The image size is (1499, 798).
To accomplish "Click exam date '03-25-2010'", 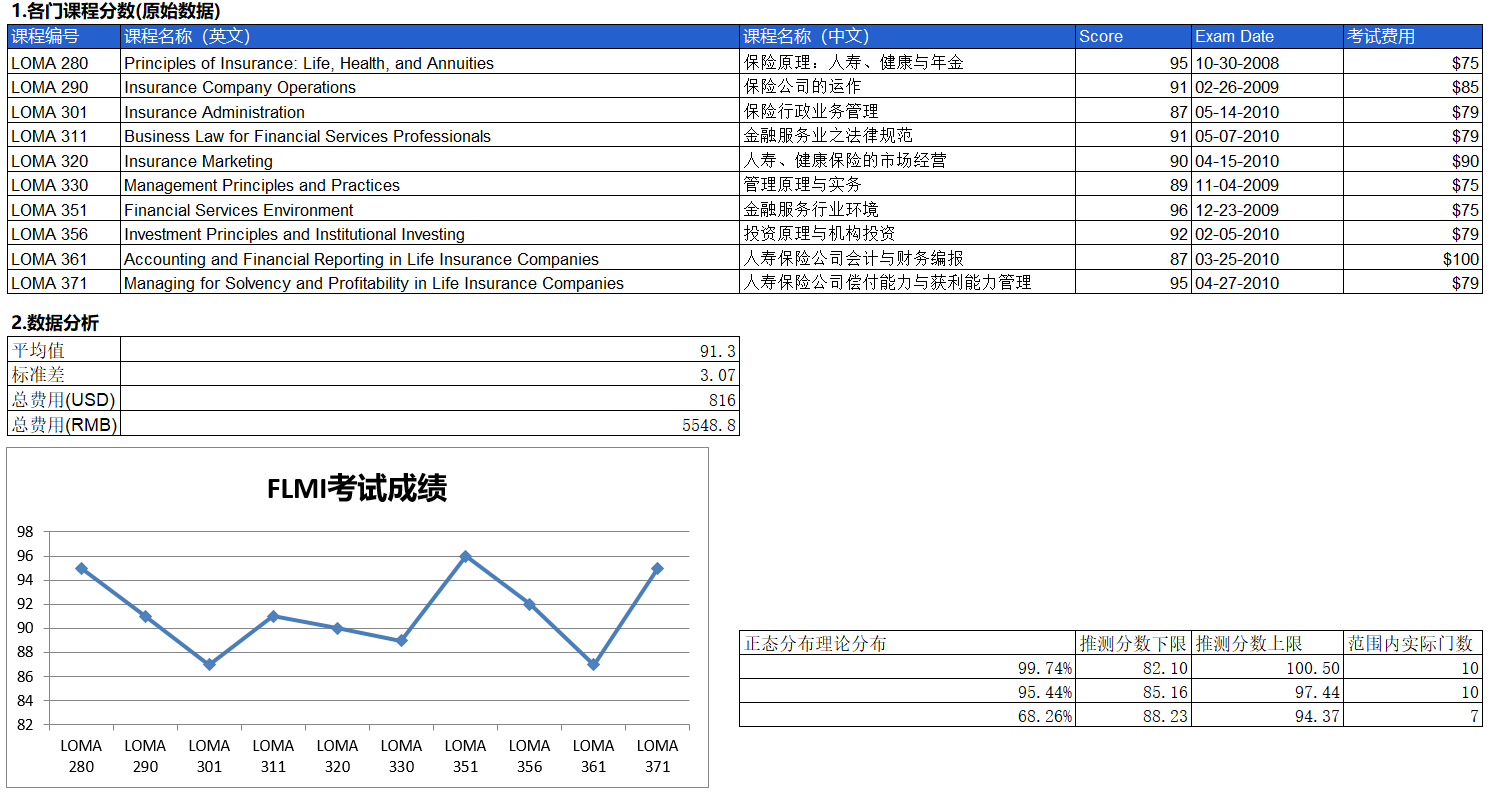I will tap(1267, 258).
